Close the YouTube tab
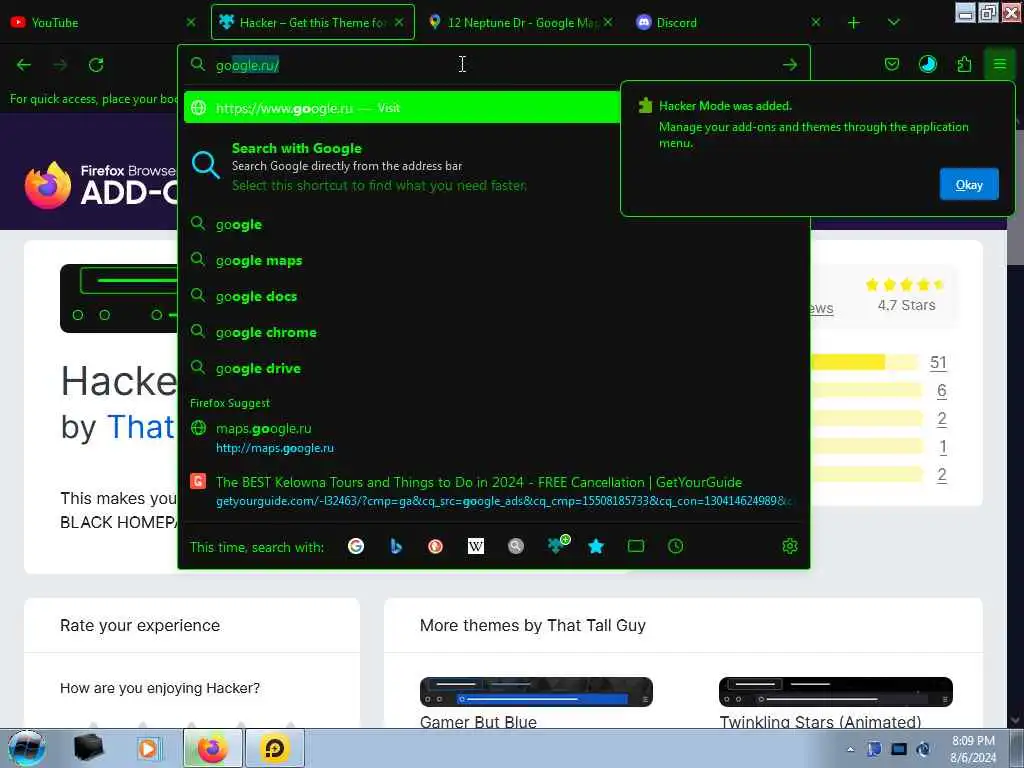The image size is (1024, 768). click(x=191, y=22)
